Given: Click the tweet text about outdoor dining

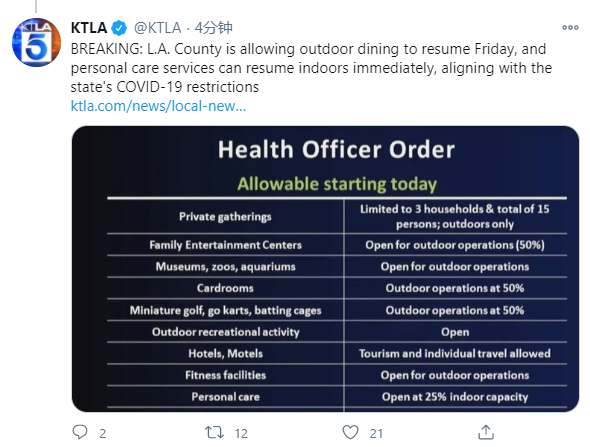Looking at the screenshot, I should click(312, 68).
